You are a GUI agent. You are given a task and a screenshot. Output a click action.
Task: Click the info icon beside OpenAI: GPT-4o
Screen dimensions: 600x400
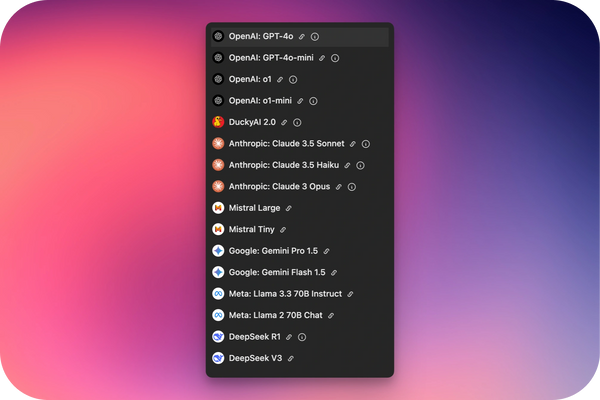[315, 36]
